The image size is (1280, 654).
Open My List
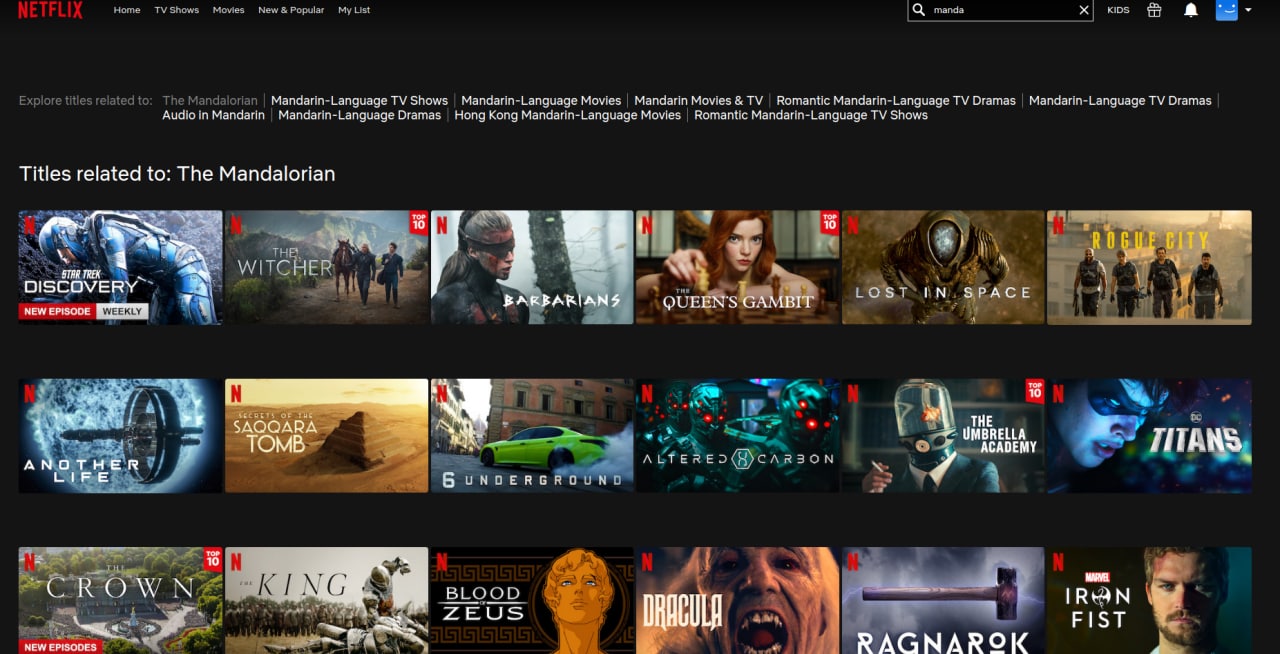click(x=354, y=10)
